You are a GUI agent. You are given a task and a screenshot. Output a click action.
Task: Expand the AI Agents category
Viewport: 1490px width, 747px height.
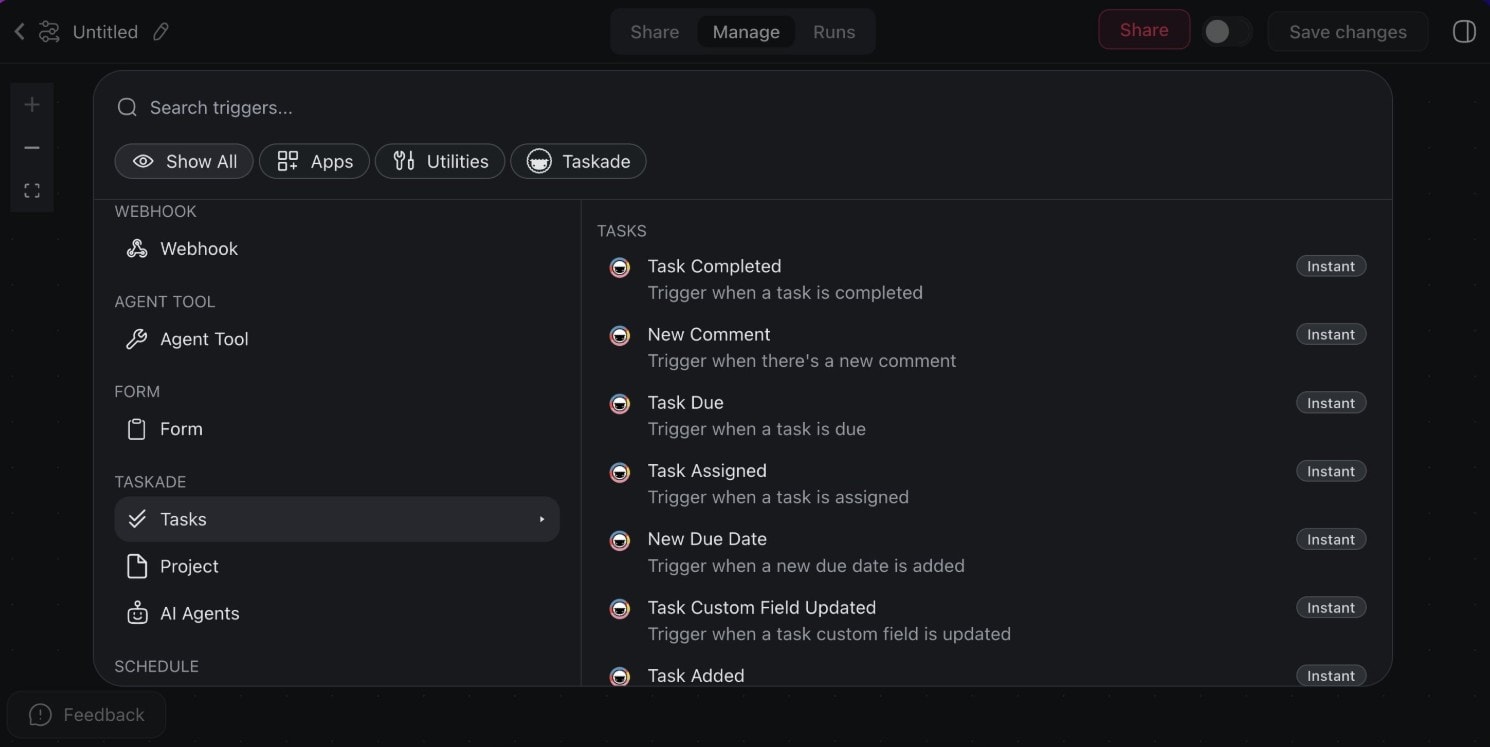pos(199,613)
